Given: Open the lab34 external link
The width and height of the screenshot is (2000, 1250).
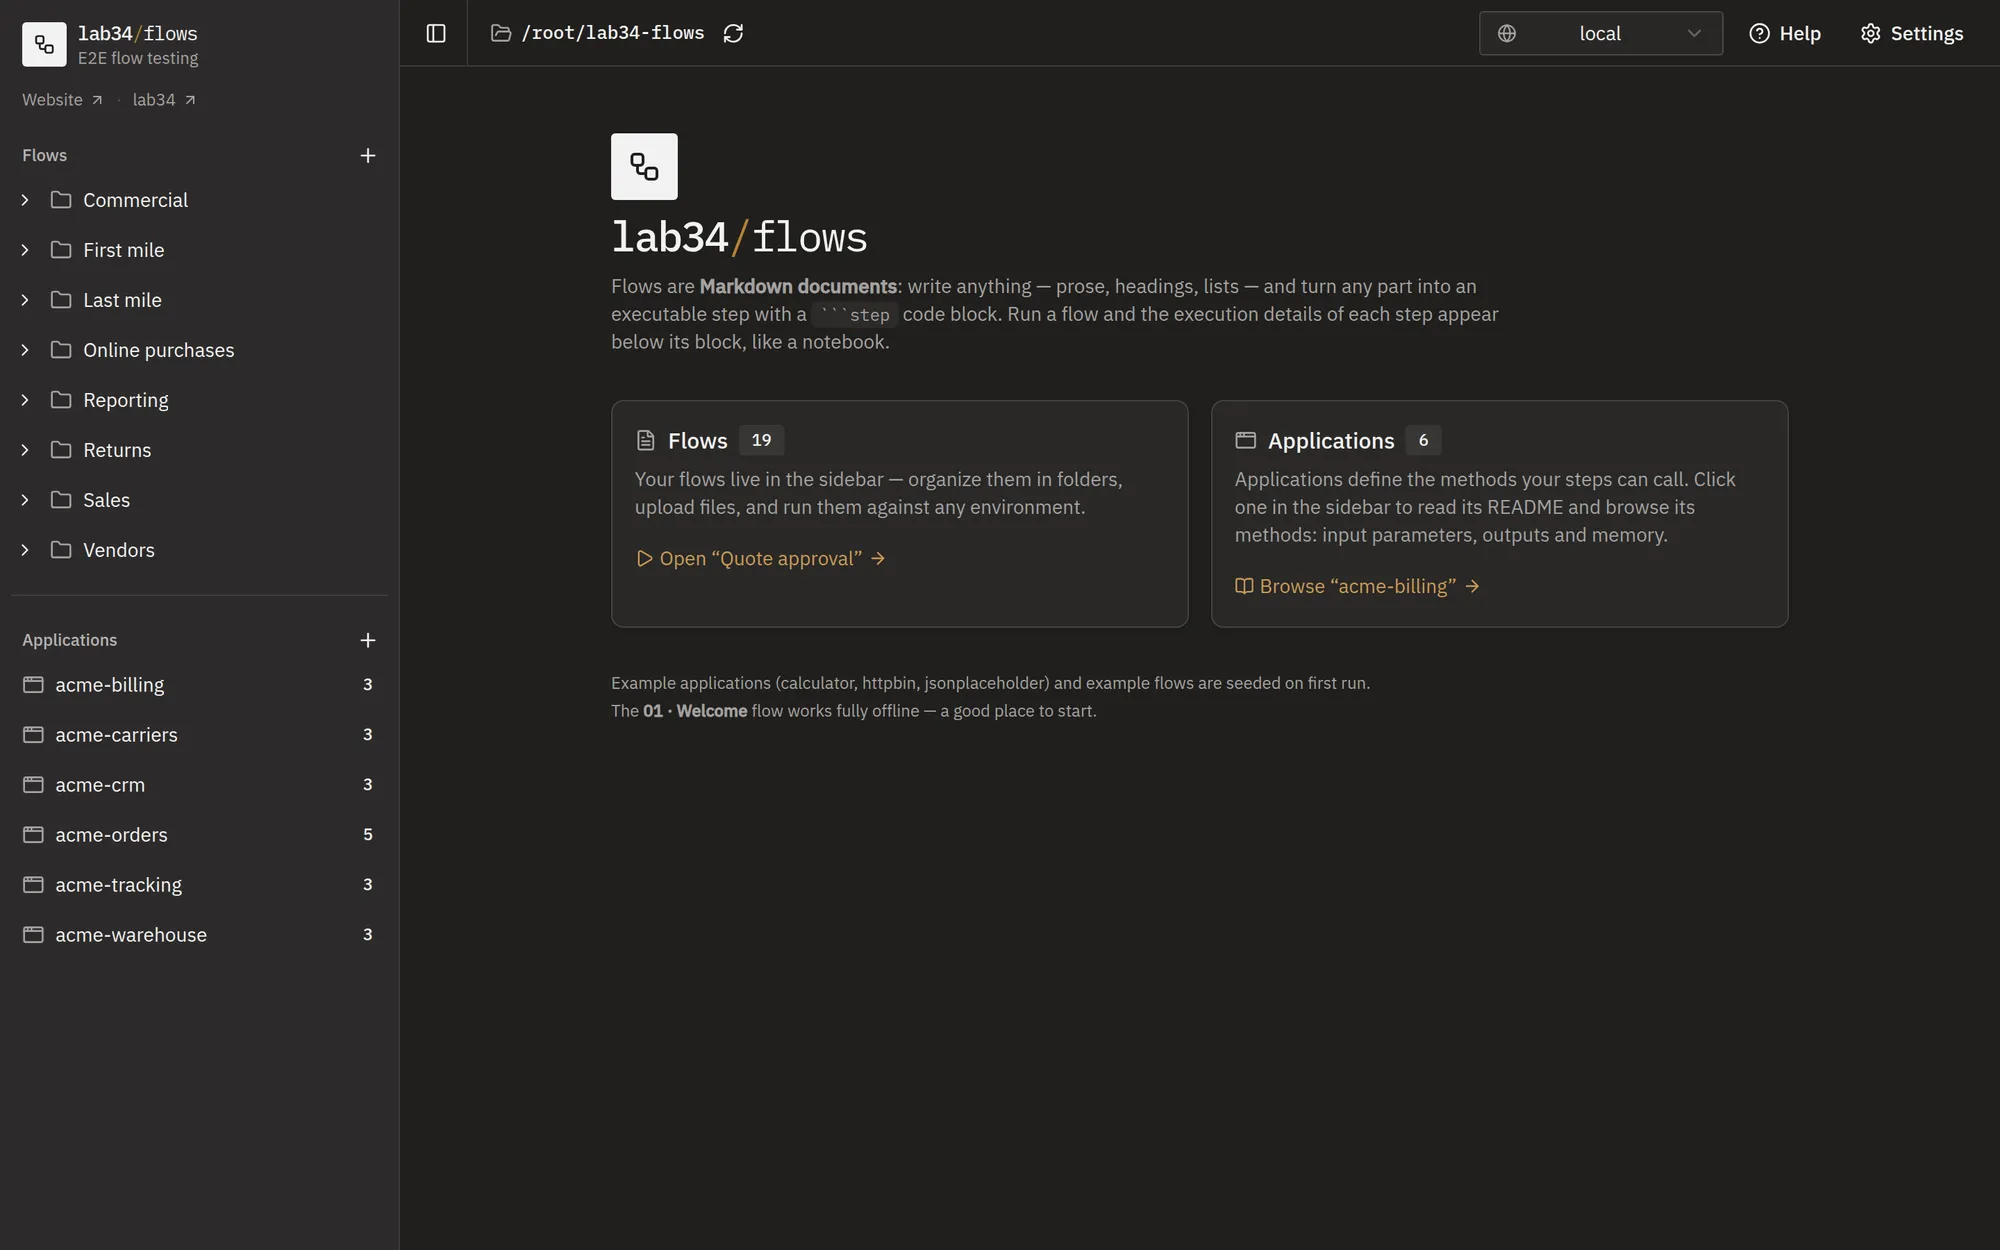Looking at the screenshot, I should (x=164, y=100).
